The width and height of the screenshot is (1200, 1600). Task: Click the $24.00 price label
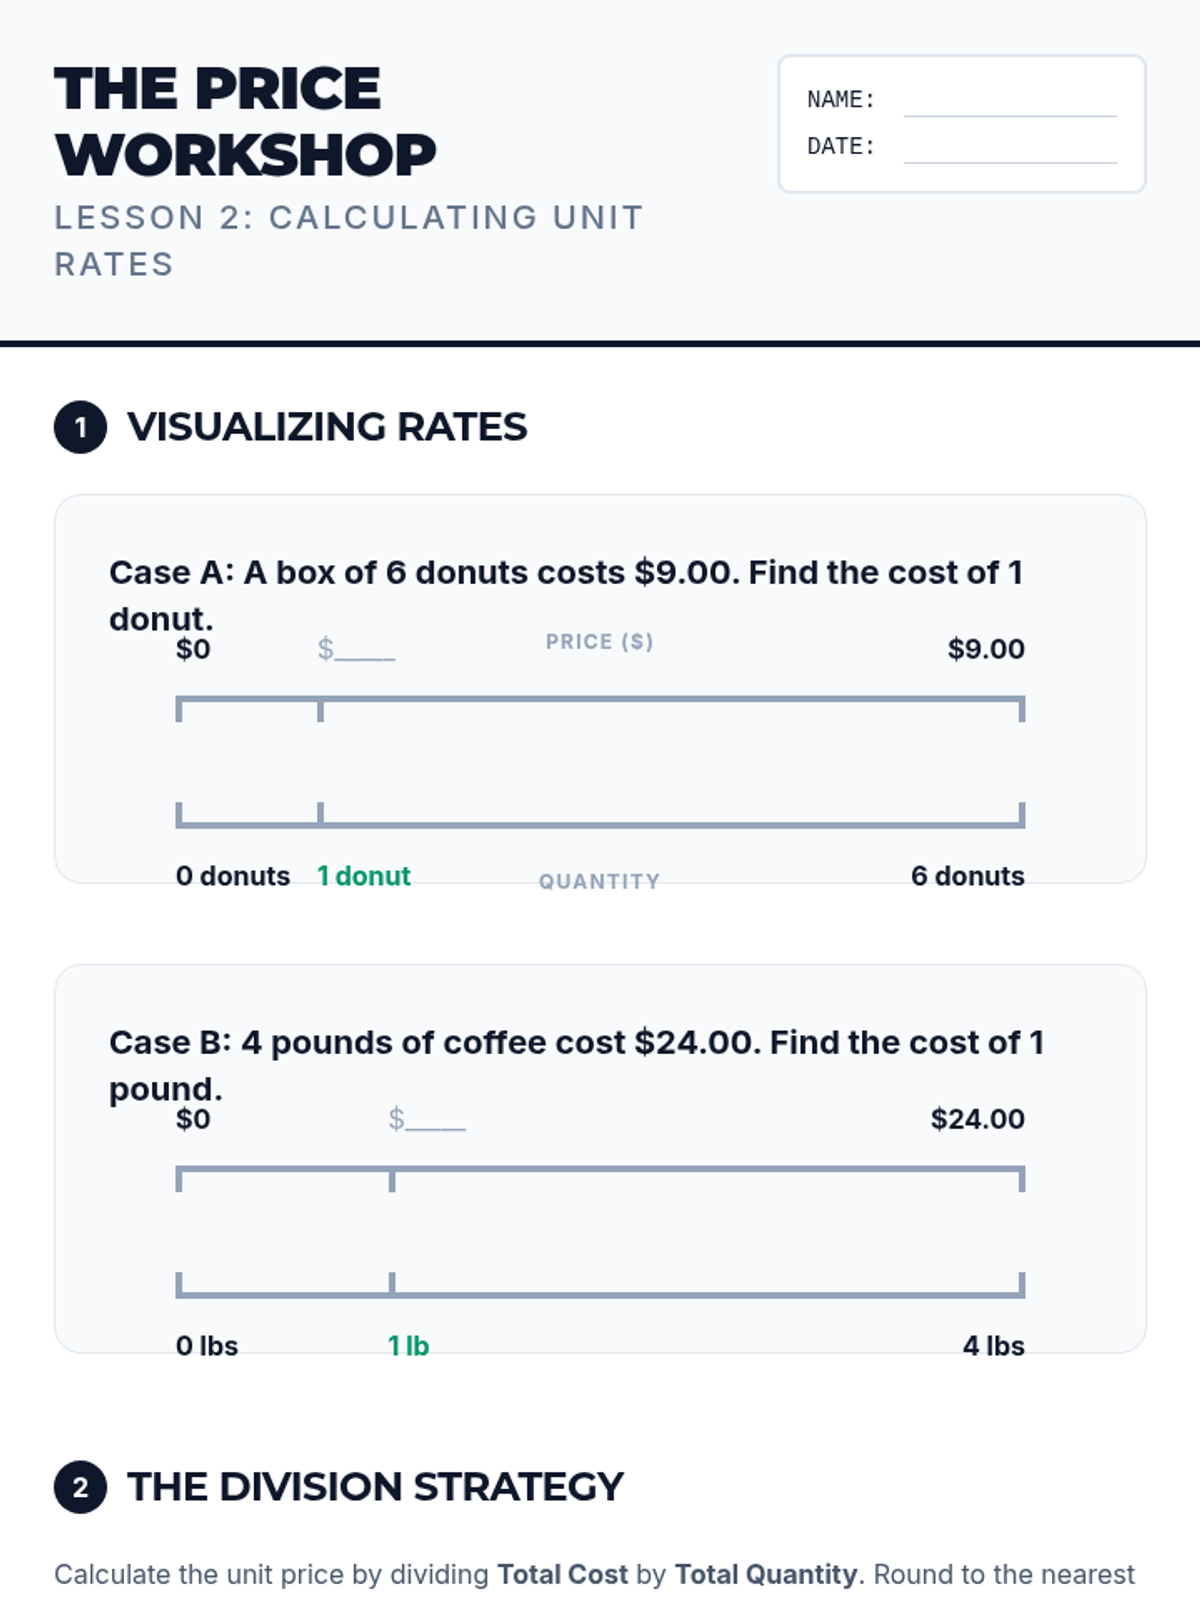[x=977, y=1119]
